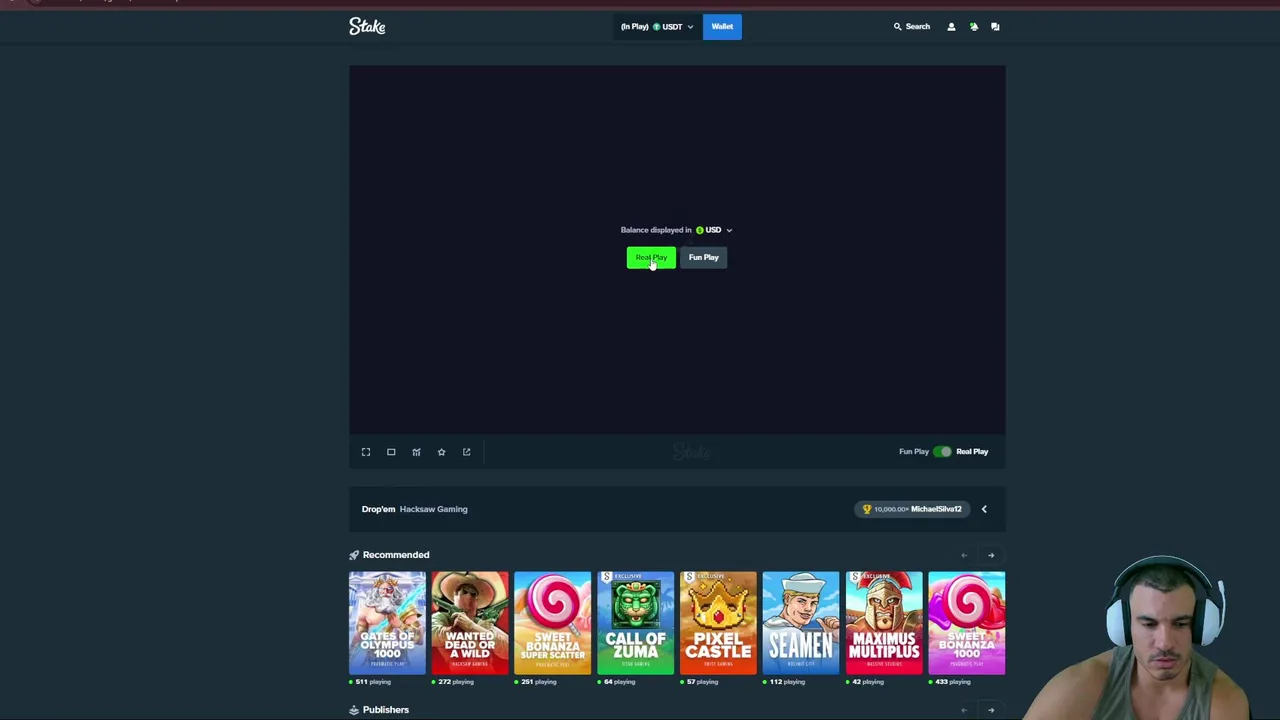Open the Seamen game tile
1280x720 pixels.
click(x=801, y=623)
